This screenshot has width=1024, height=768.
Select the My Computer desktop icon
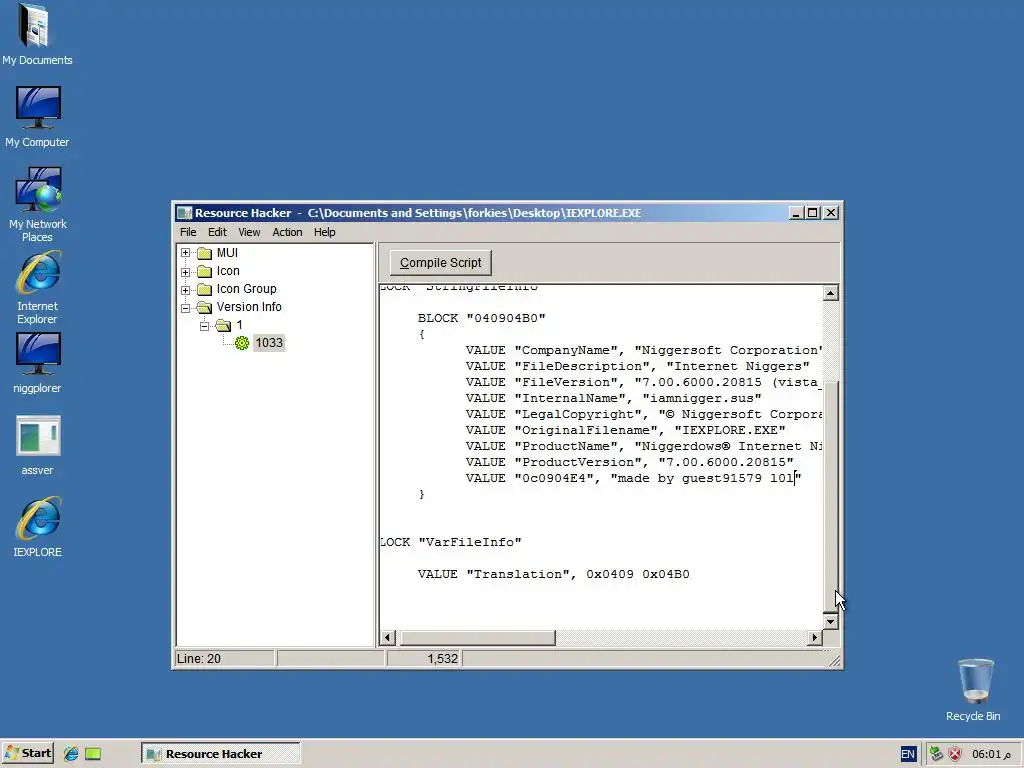(37, 117)
